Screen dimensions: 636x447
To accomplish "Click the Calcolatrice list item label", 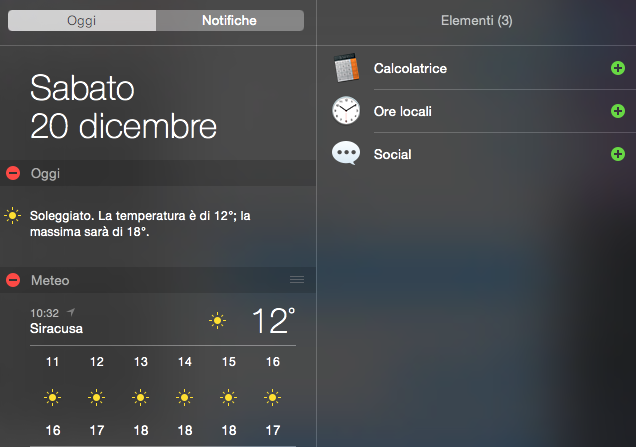I will [410, 68].
